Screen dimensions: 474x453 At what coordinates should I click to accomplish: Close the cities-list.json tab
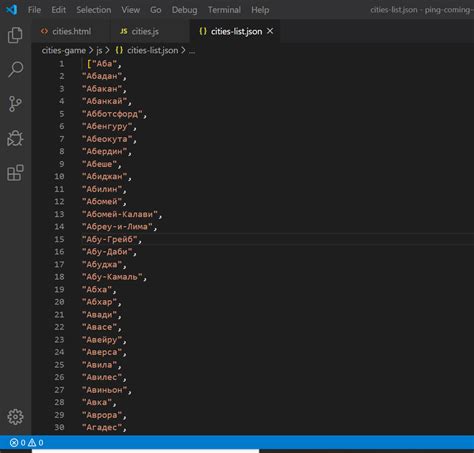(270, 31)
